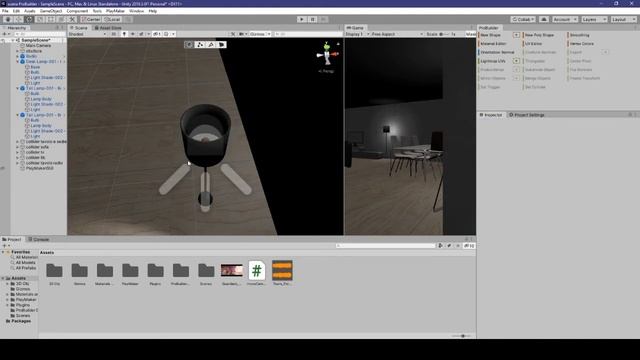Viewport: 640px width, 360px height.
Task: Select the Move tool in Unity toolbar
Action: (x=19, y=20)
